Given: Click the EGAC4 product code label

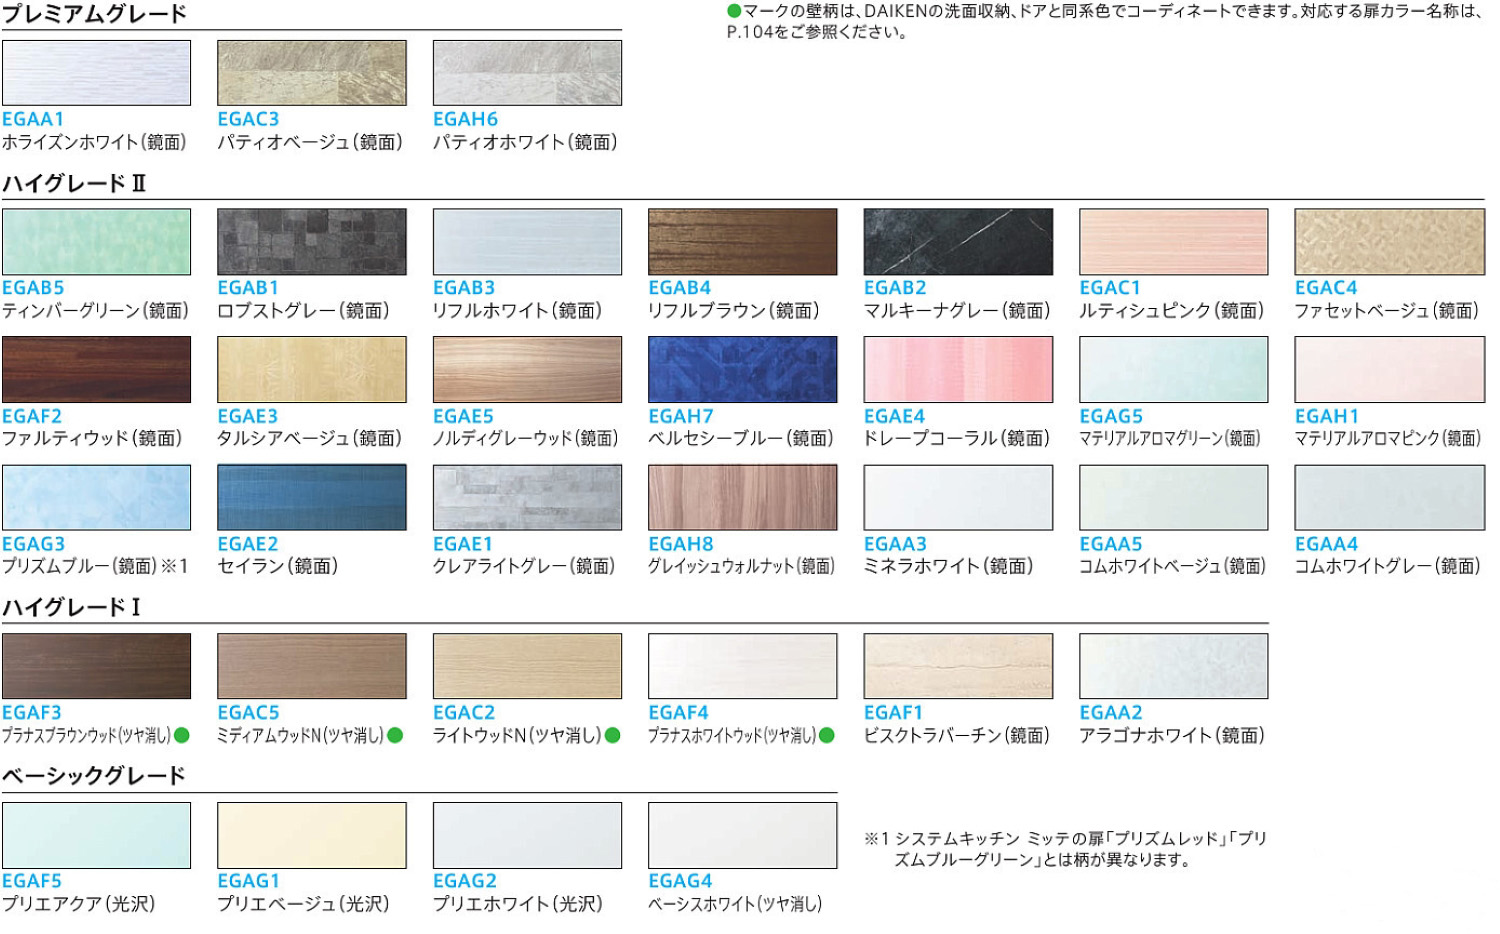Looking at the screenshot, I should coord(1326,288).
